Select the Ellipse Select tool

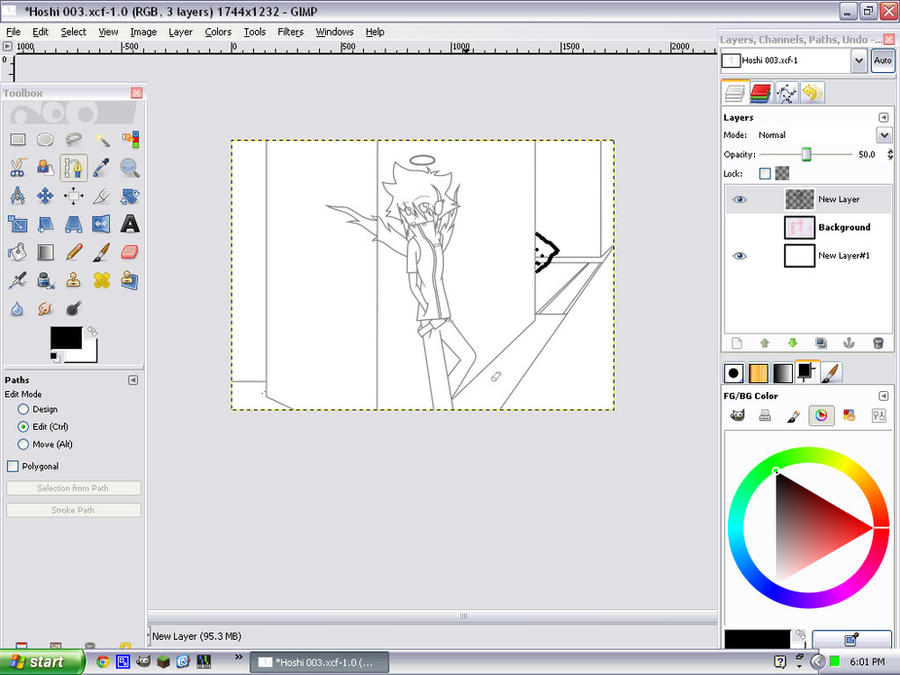point(45,139)
